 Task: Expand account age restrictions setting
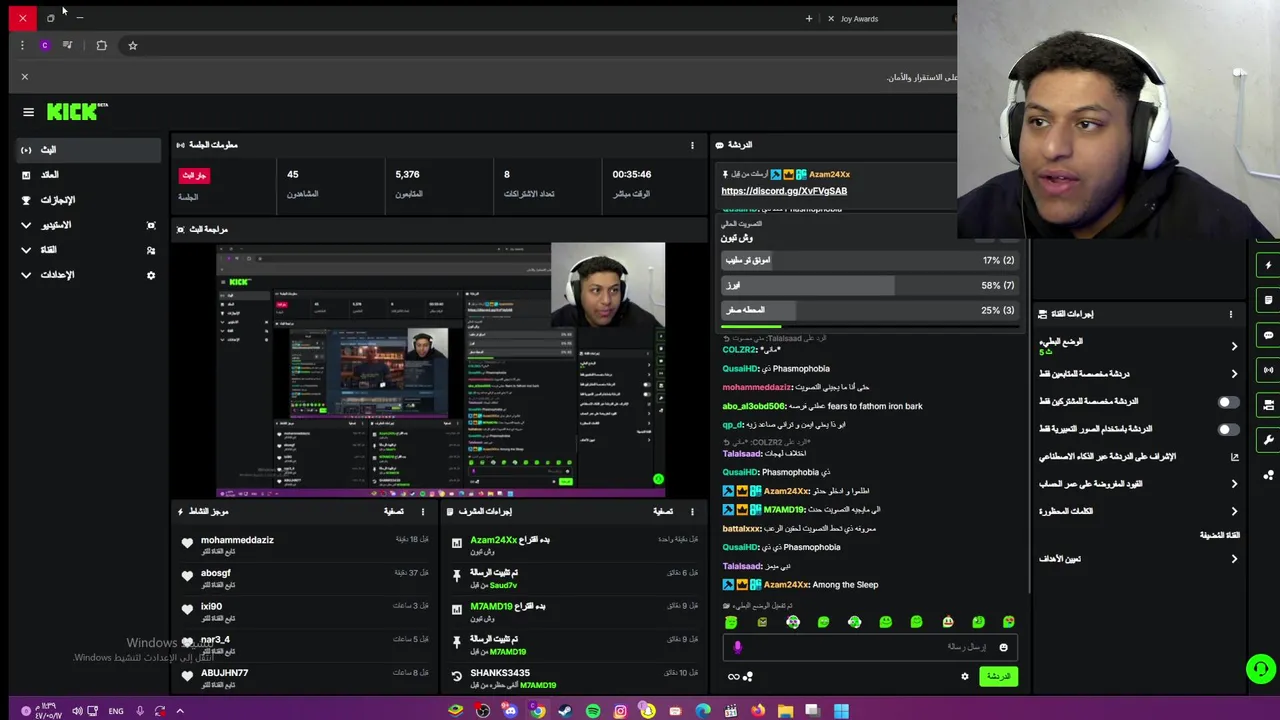(1138, 484)
